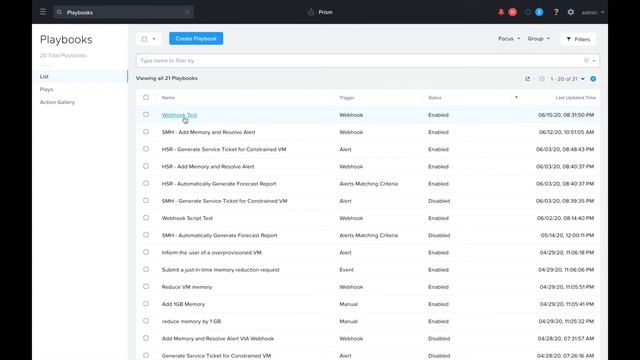The height and width of the screenshot is (360, 640).
Task: Open reduce memory by 1 GB playbook
Action: click(x=191, y=321)
